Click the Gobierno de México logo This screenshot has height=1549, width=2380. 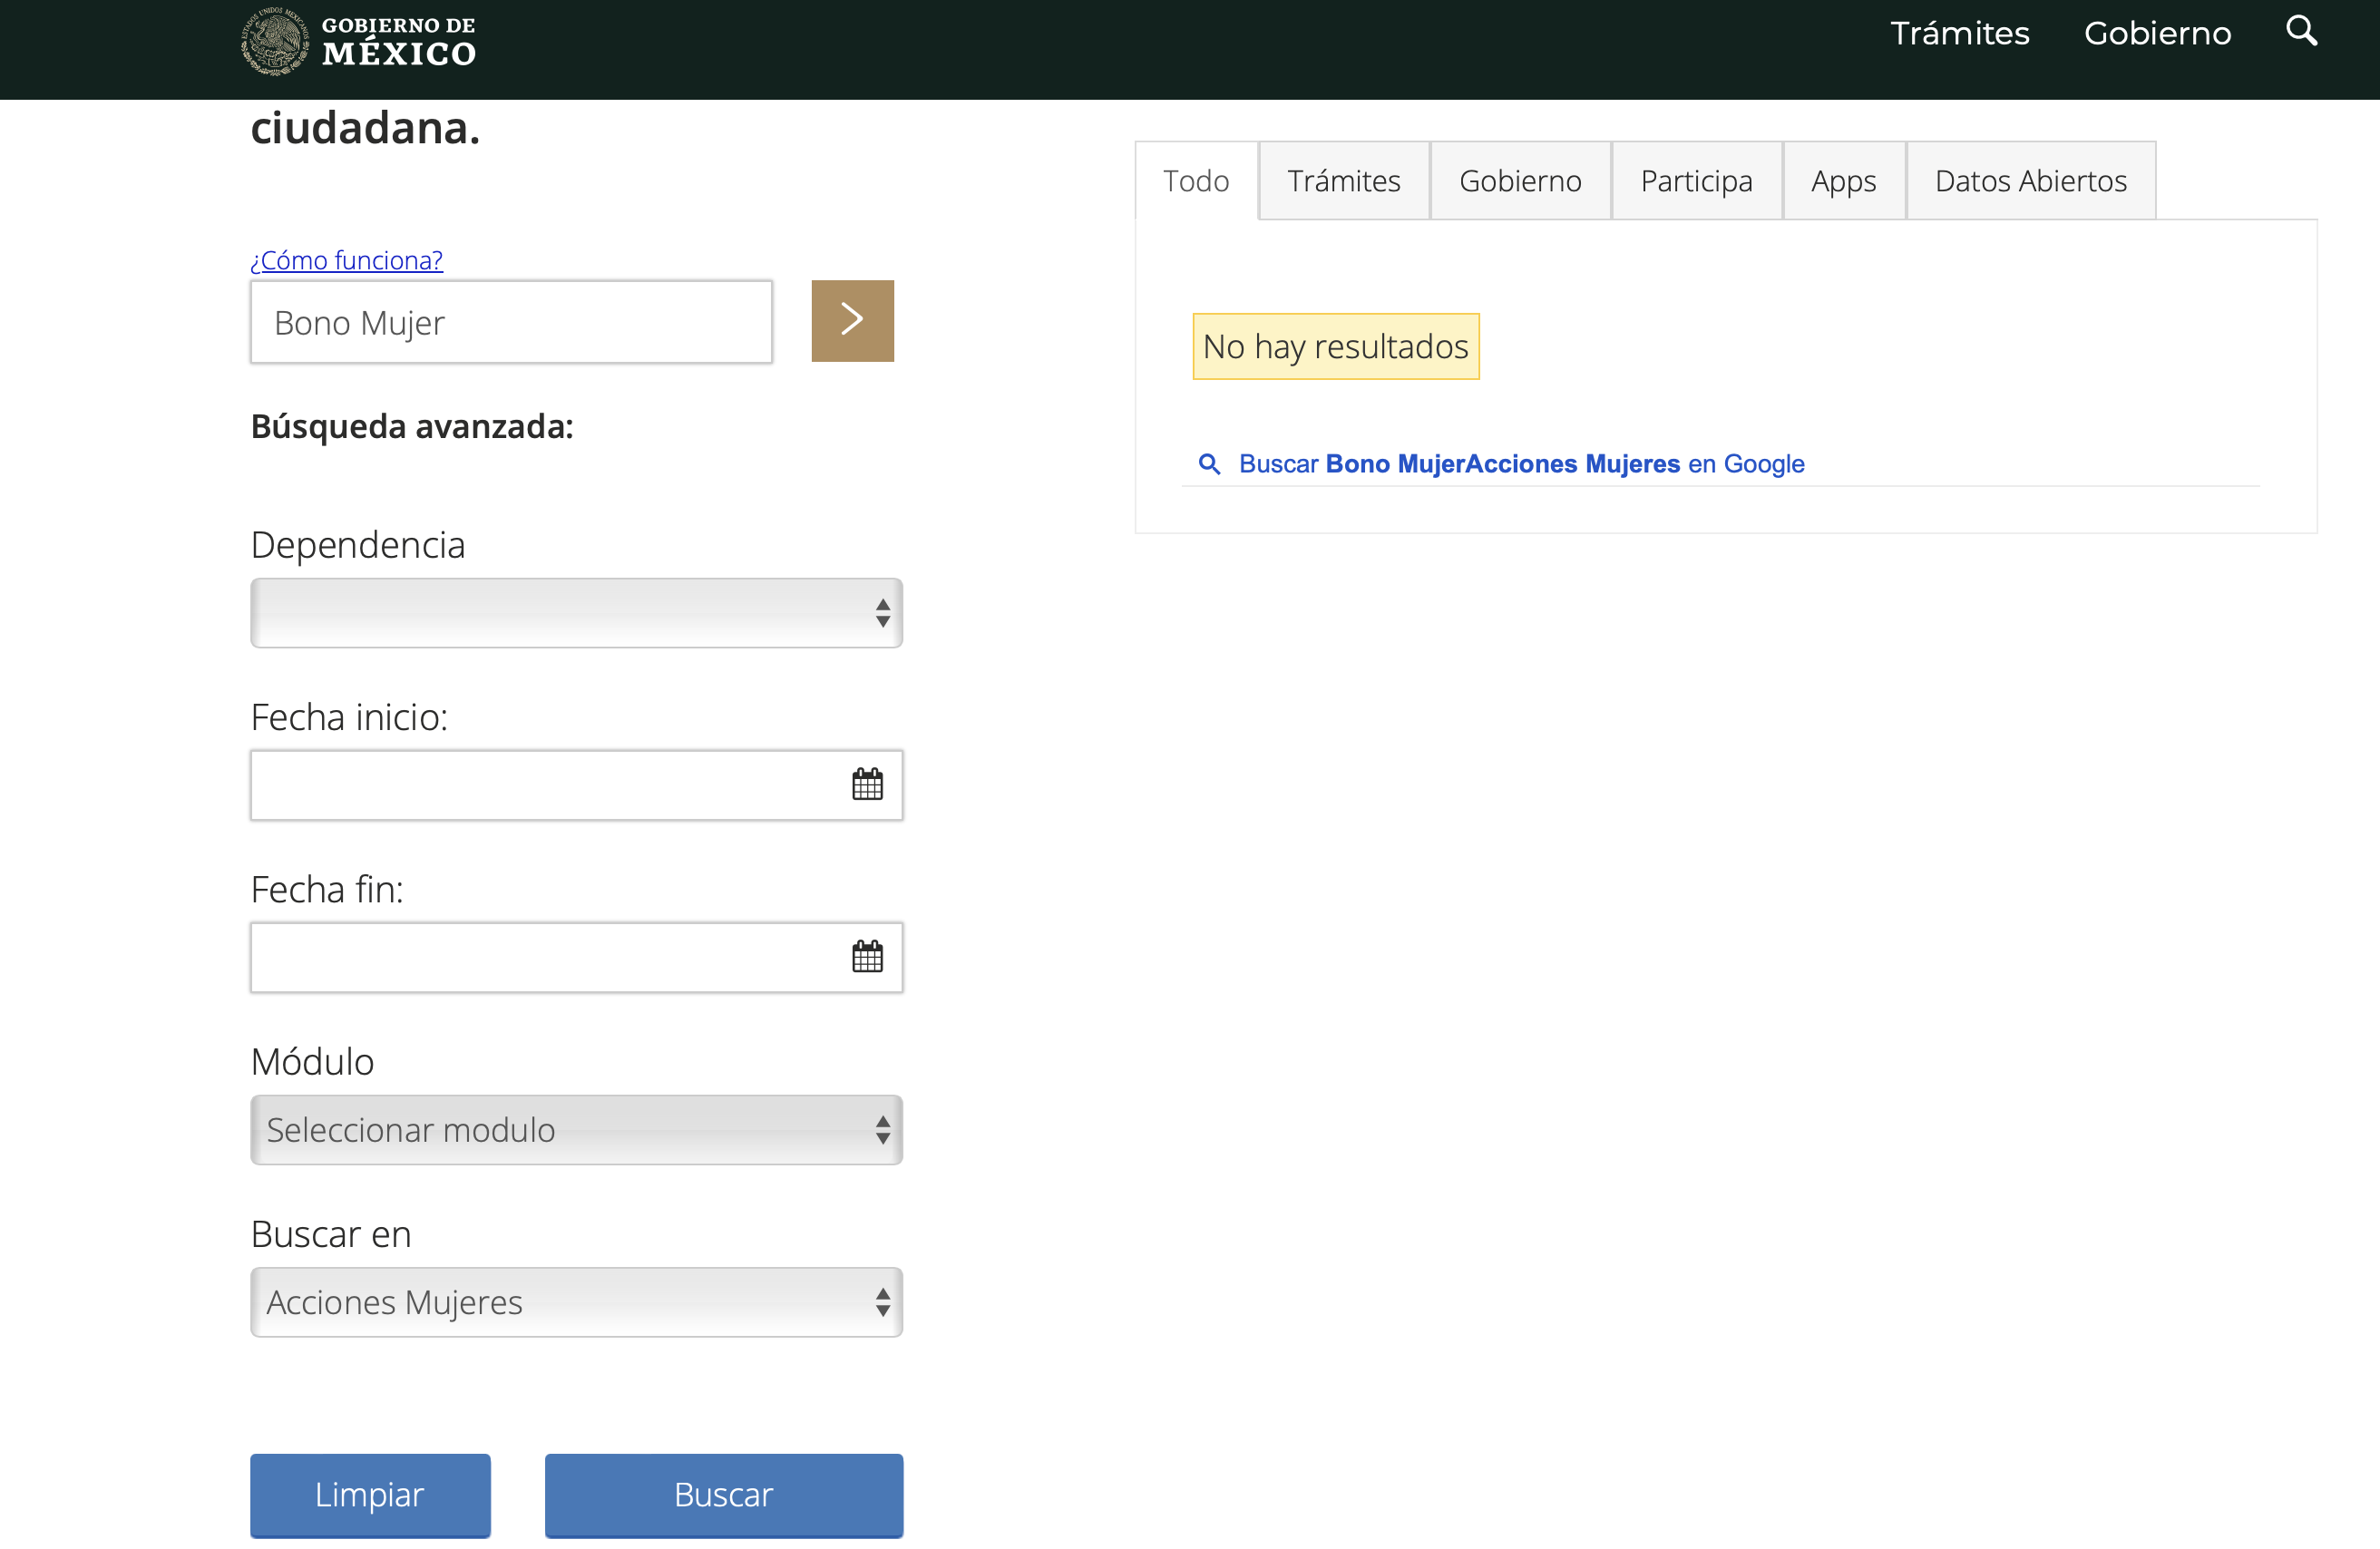(x=359, y=42)
